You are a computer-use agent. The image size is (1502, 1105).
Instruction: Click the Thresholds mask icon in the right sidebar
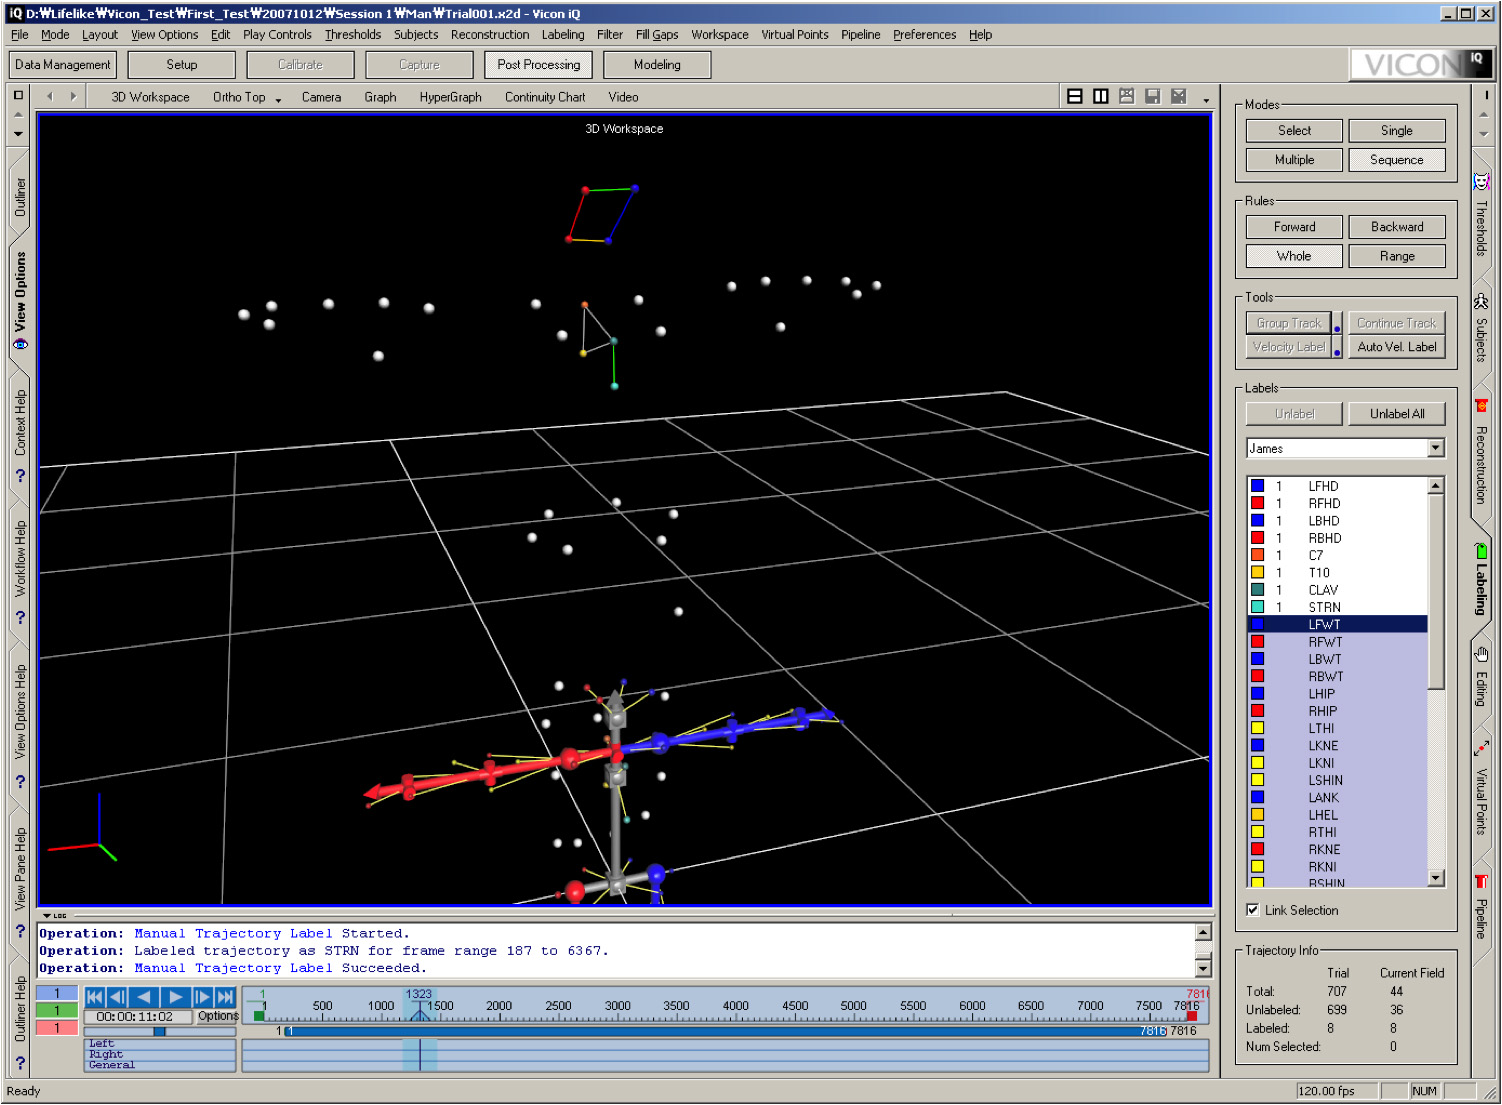[1482, 182]
